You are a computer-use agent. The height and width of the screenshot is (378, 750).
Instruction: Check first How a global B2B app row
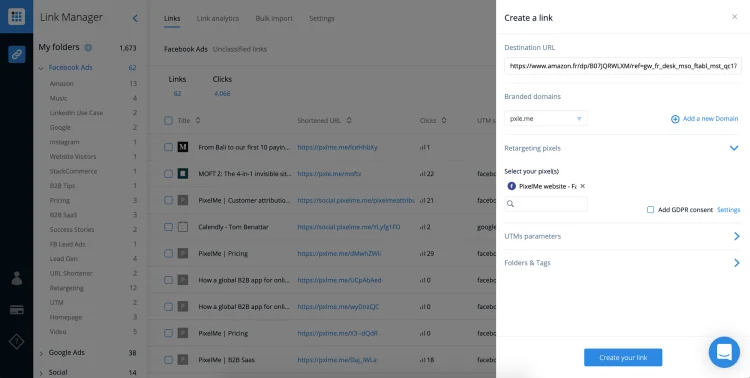[168, 280]
